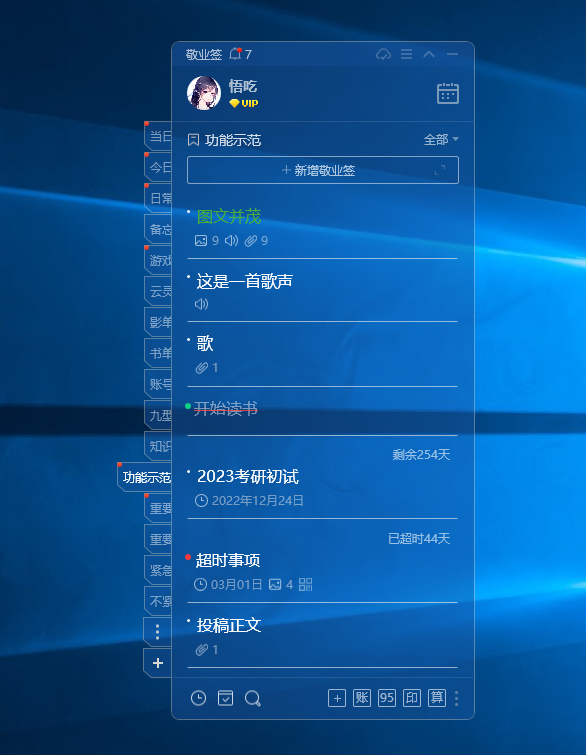Click the 印 tool icon
Image resolution: width=586 pixels, height=755 pixels.
[x=412, y=698]
